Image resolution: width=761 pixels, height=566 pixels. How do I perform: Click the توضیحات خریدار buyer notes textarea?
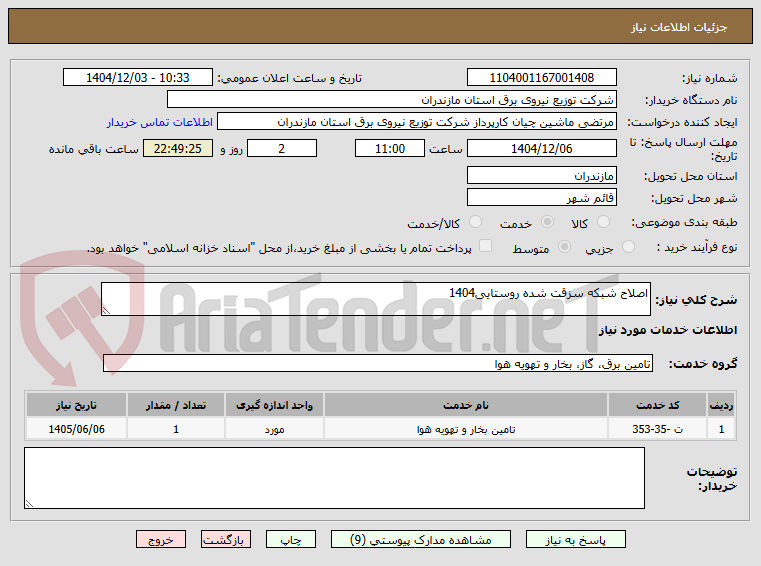coord(334,478)
